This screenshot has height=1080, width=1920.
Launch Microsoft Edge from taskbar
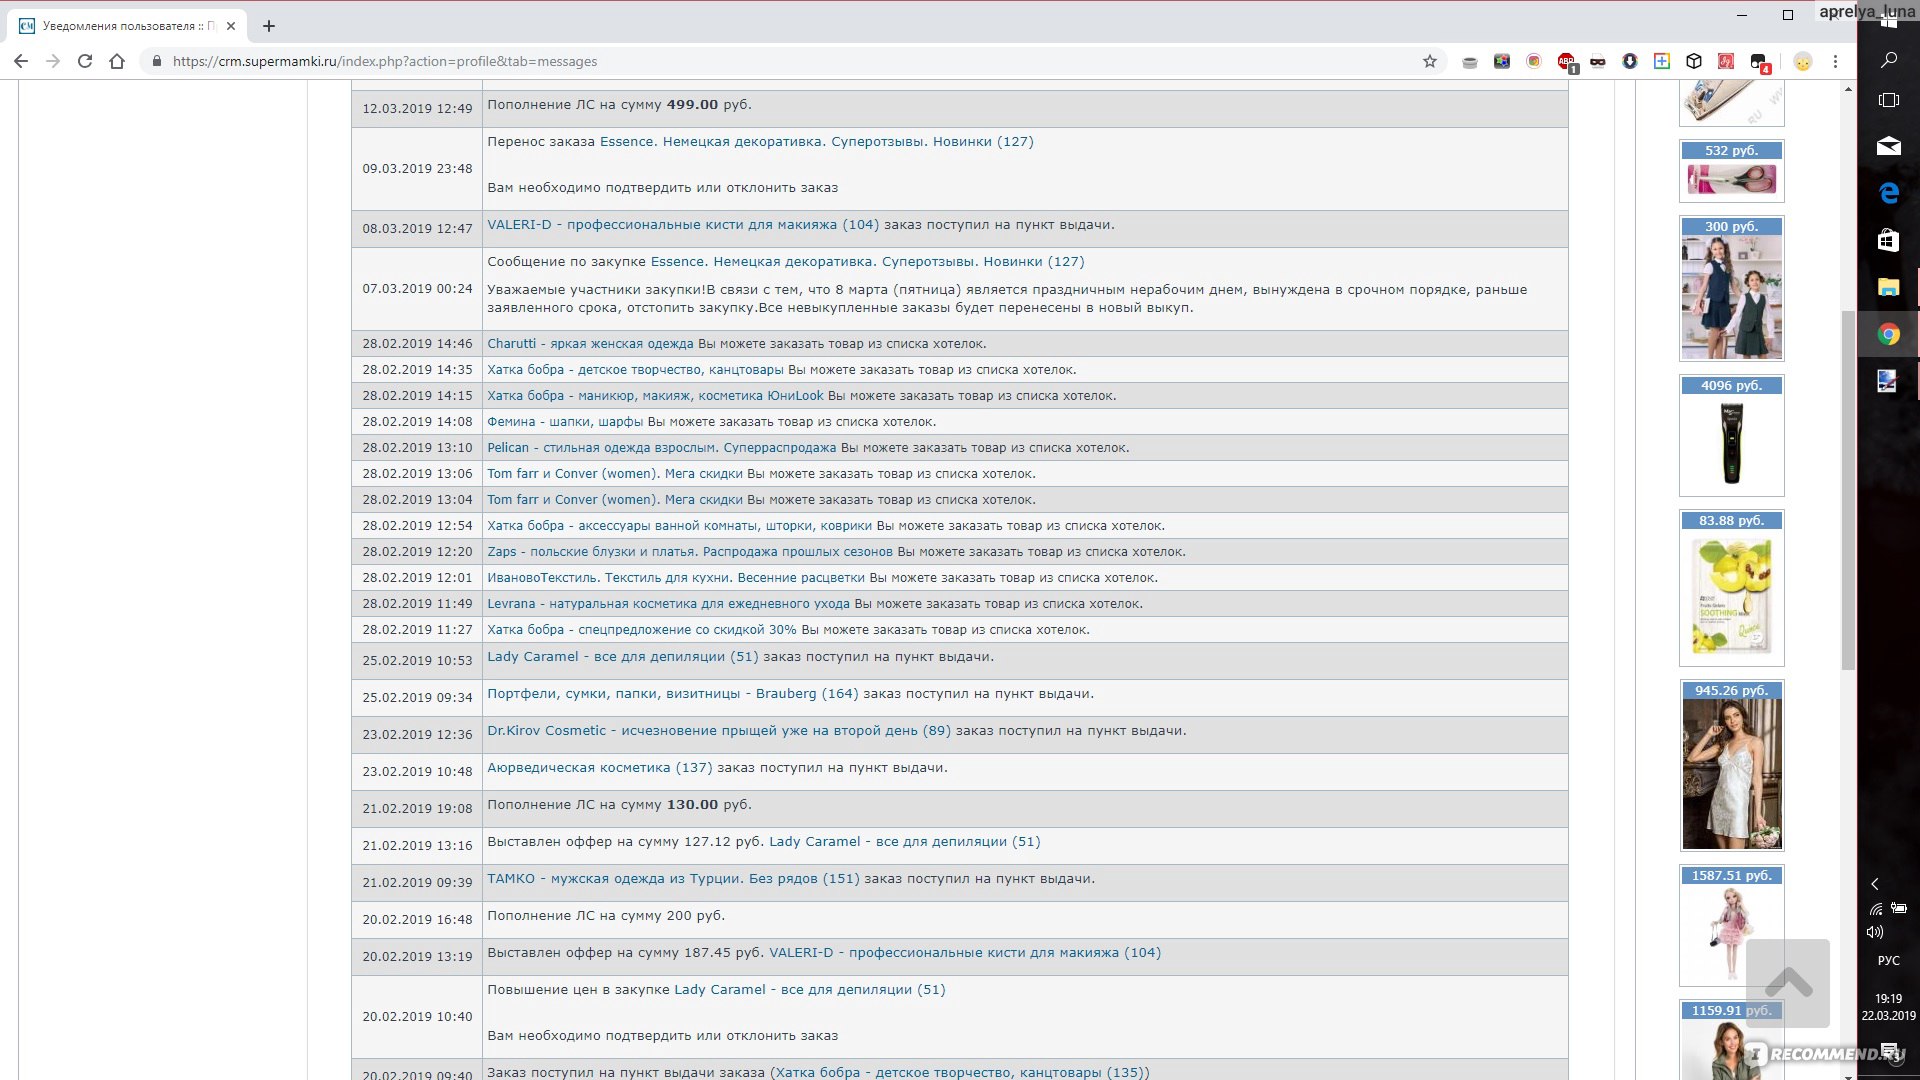(x=1889, y=193)
